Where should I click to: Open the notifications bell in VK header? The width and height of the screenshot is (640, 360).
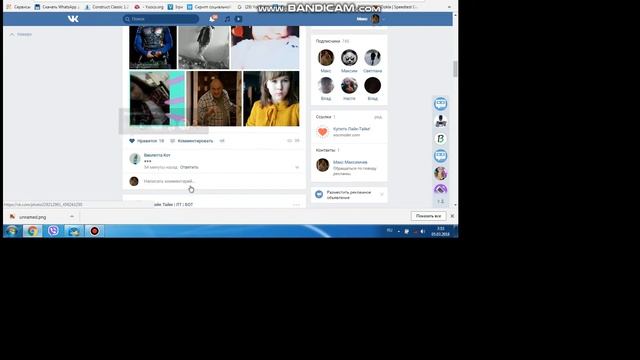[x=212, y=19]
